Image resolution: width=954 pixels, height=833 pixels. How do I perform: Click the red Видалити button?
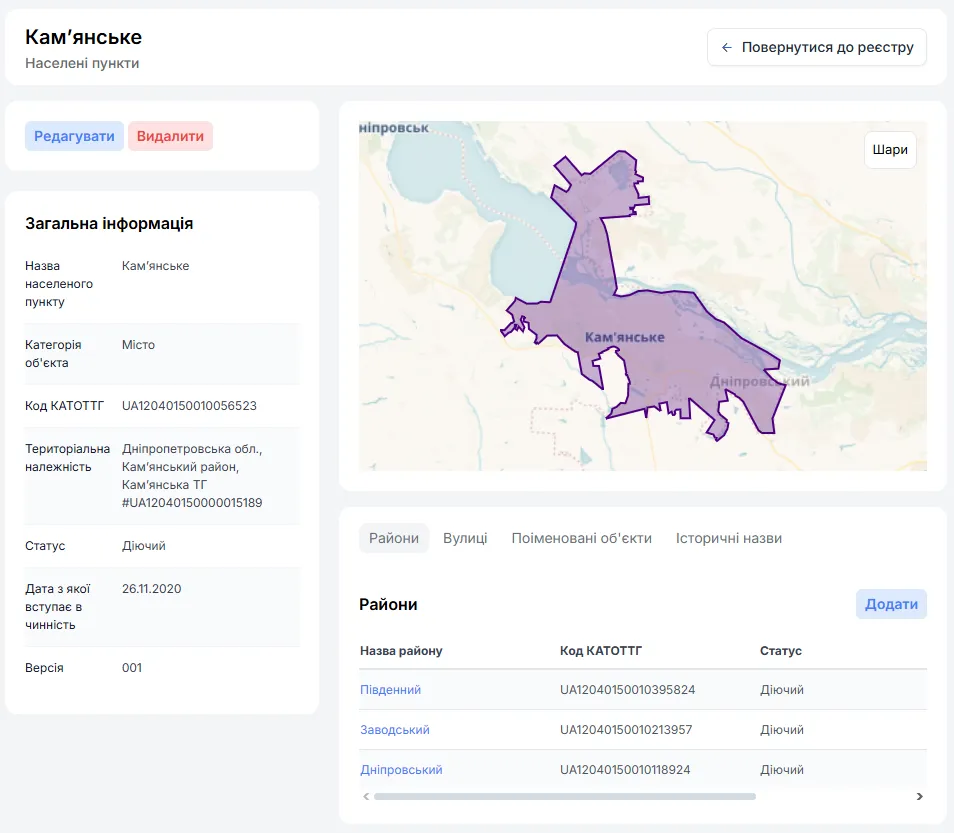170,136
